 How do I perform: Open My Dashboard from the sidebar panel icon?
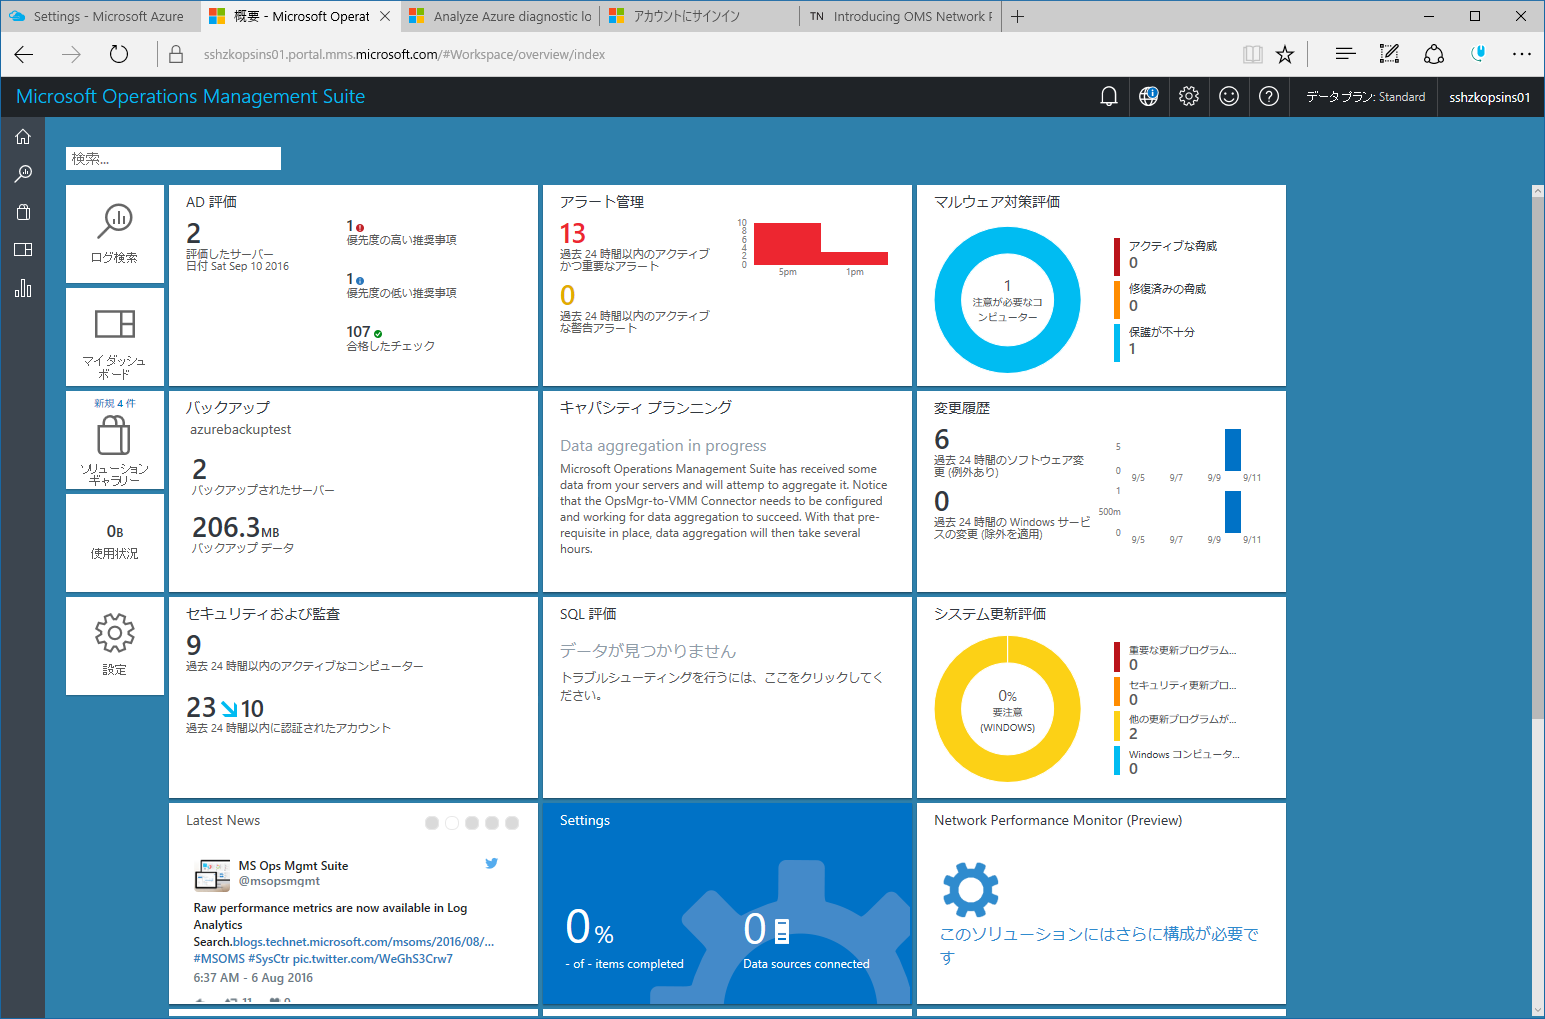[x=22, y=250]
